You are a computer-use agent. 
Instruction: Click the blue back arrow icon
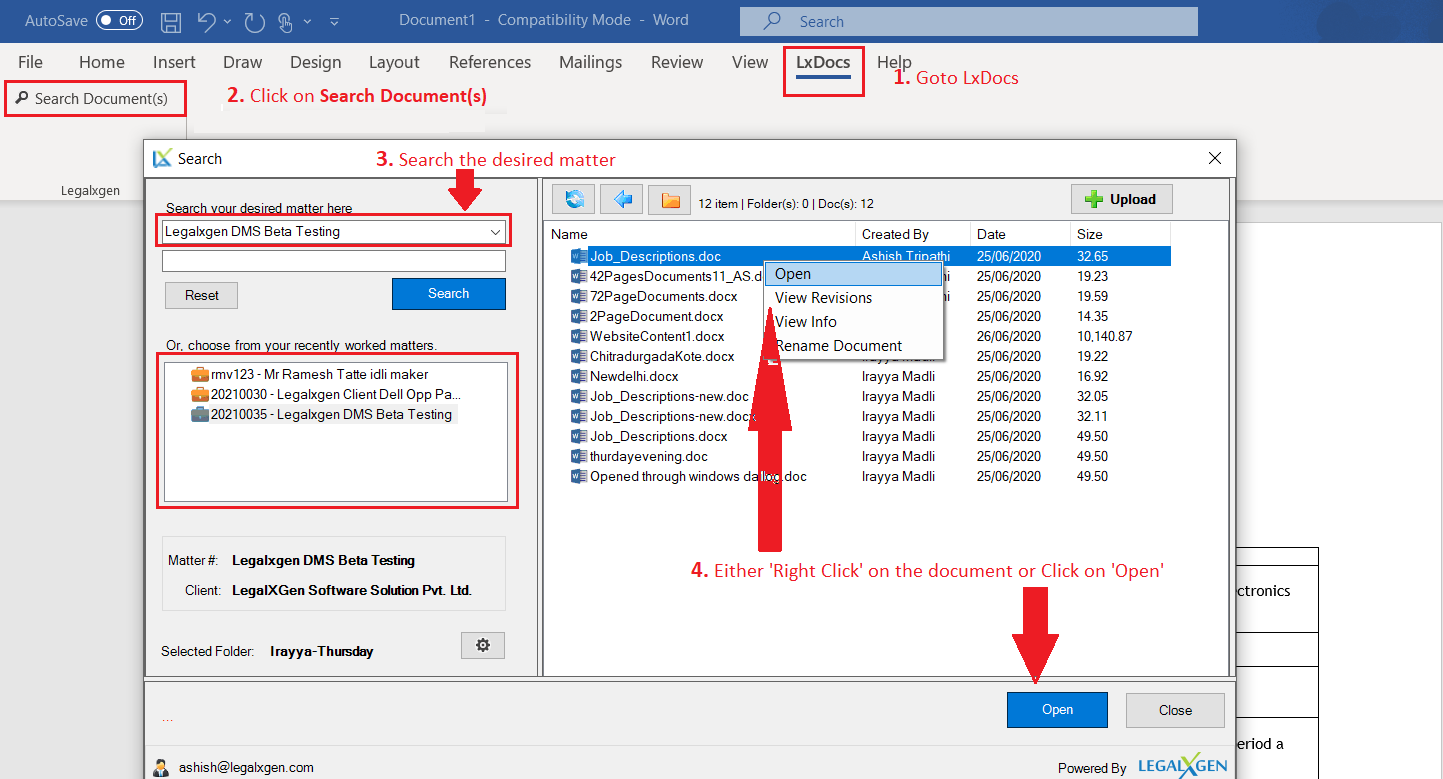point(622,200)
